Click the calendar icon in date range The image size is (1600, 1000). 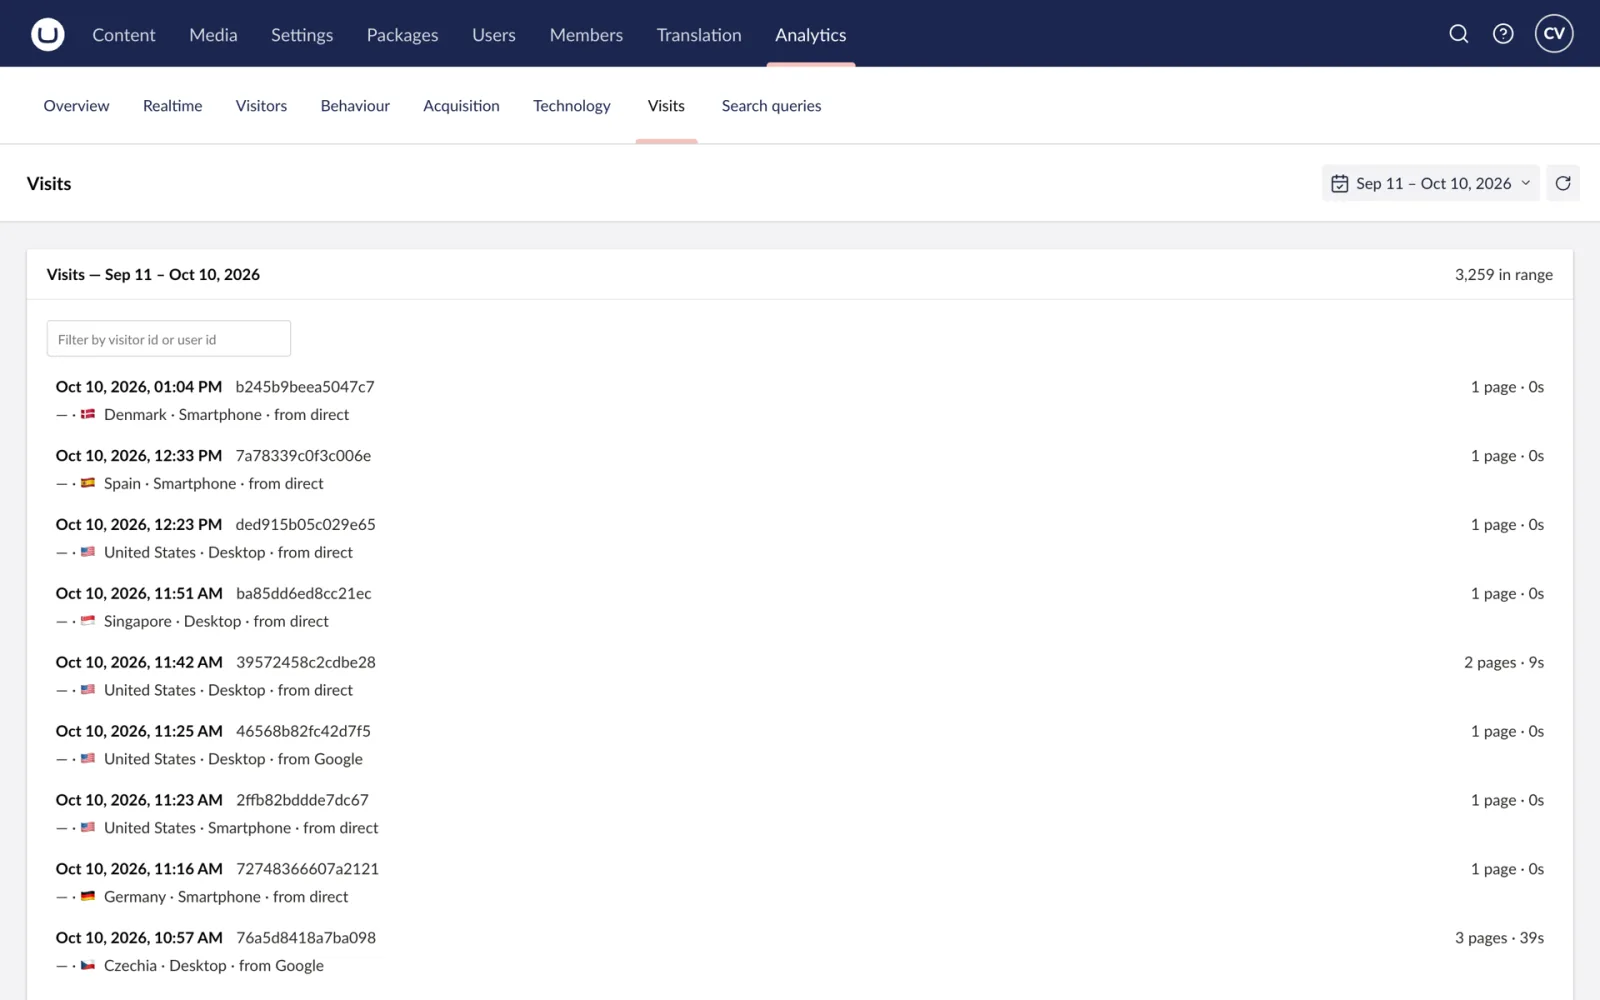(x=1340, y=183)
